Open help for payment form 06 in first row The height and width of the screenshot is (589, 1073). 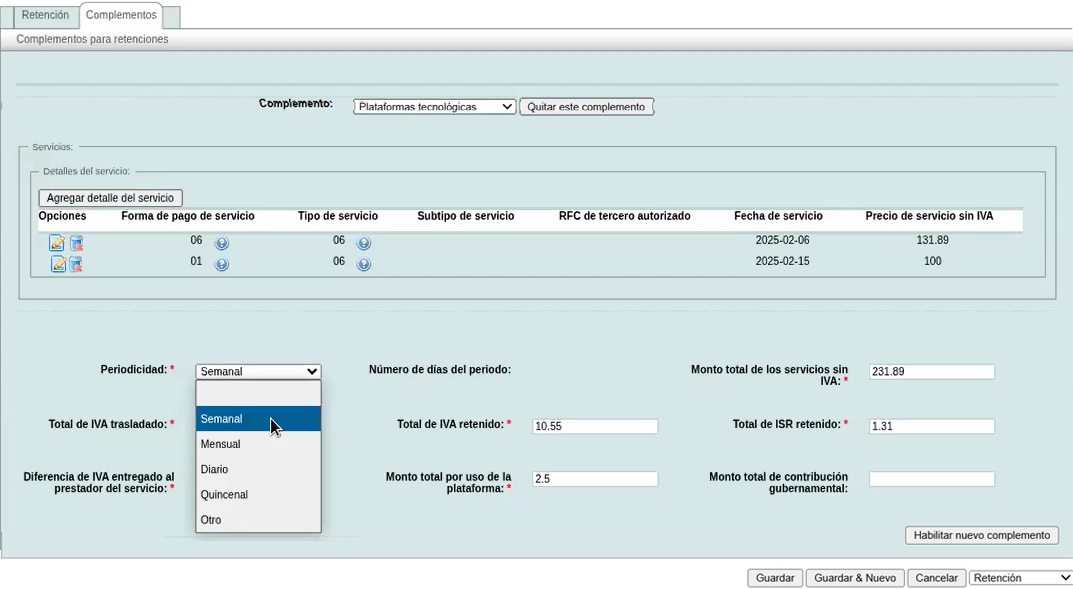click(x=222, y=244)
